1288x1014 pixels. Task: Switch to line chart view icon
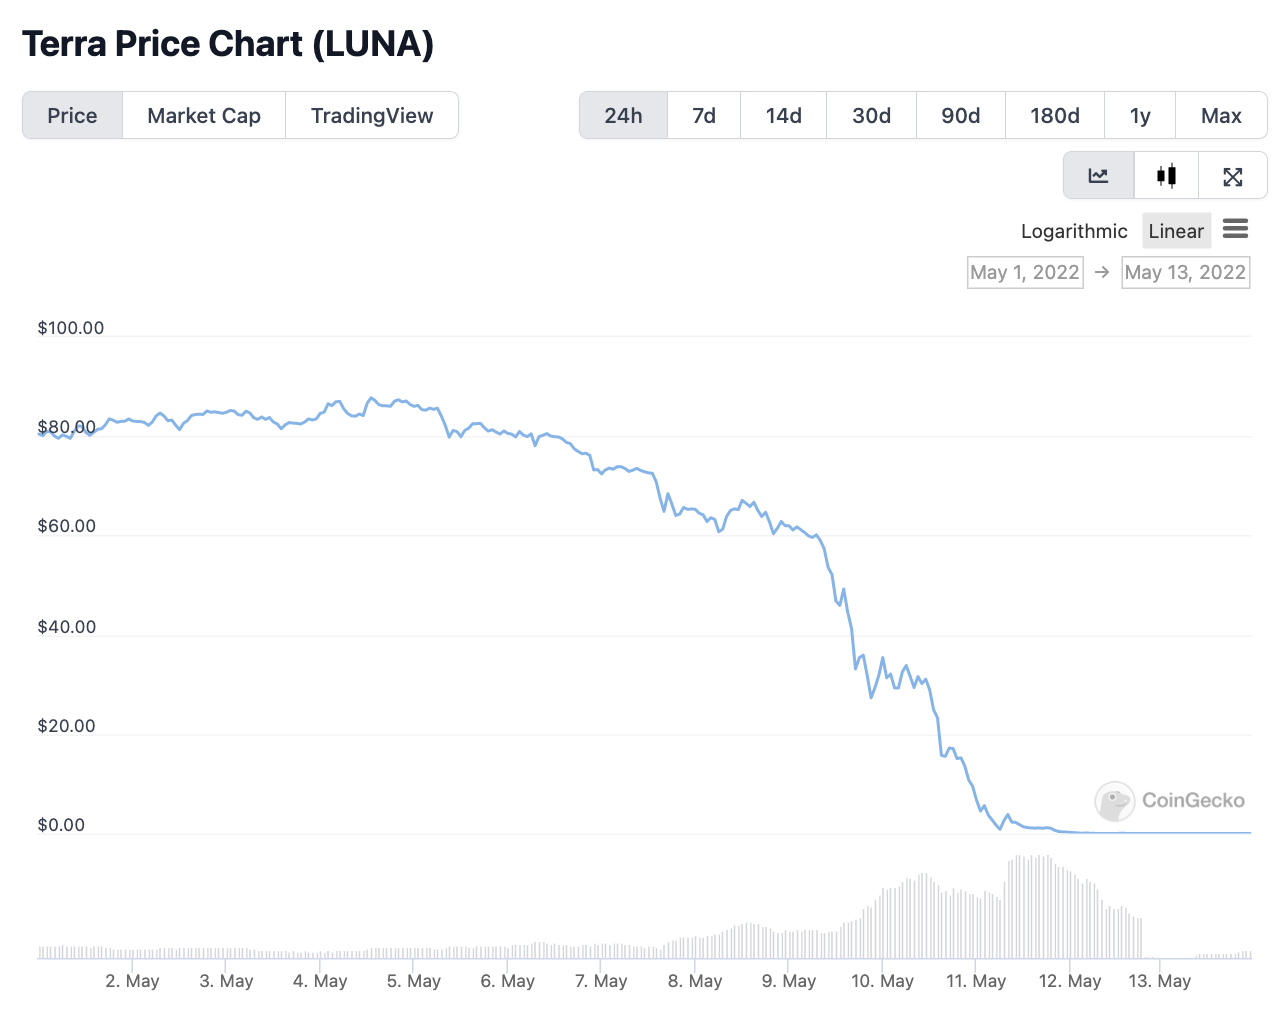click(x=1098, y=176)
